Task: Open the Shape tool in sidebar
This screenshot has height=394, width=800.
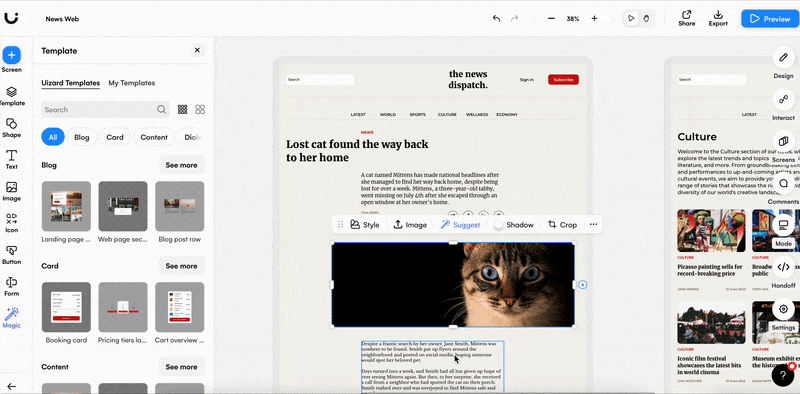Action: click(11, 128)
